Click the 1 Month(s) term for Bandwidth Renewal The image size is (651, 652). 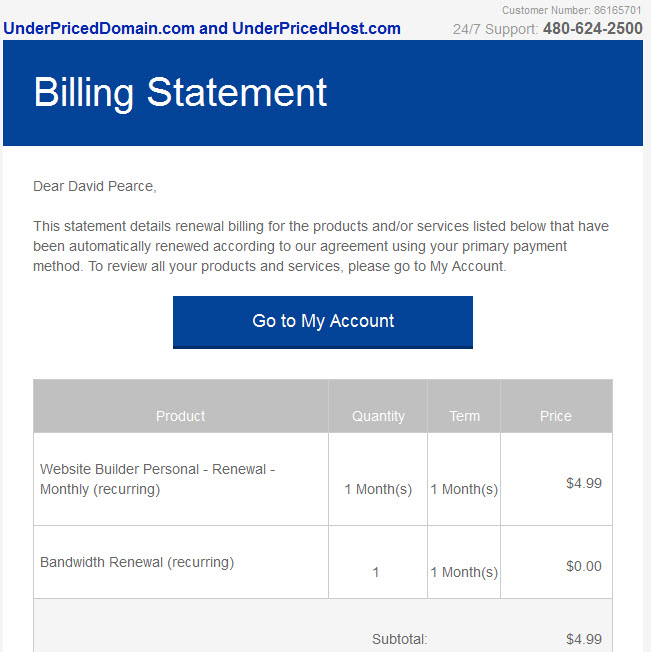pyautogui.click(x=464, y=572)
